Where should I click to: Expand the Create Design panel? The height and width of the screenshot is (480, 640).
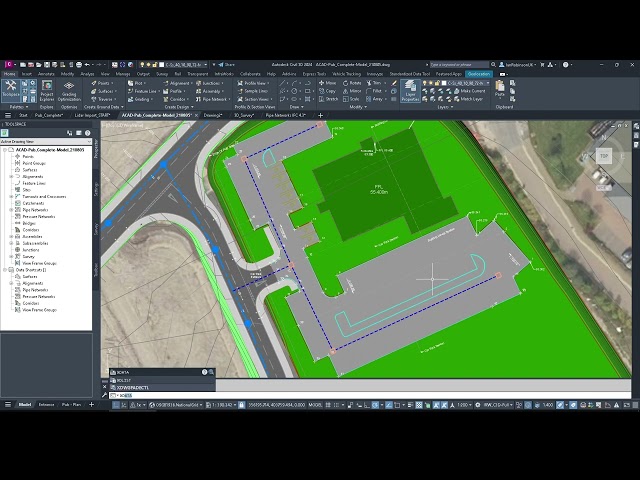pyautogui.click(x=179, y=107)
